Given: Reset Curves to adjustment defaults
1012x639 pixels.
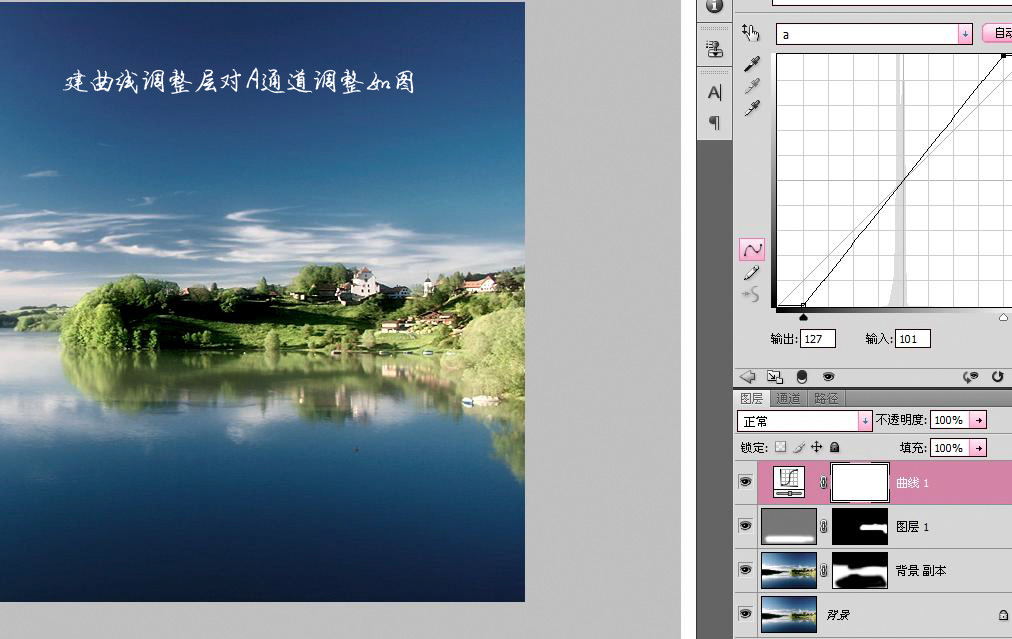Looking at the screenshot, I should click(x=998, y=376).
